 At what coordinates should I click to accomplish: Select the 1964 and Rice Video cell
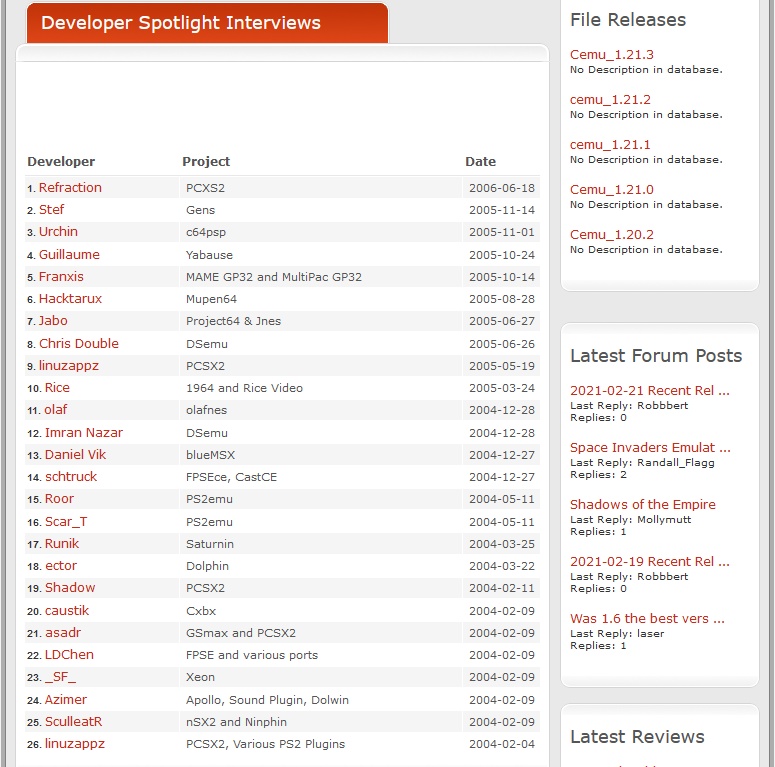point(320,388)
